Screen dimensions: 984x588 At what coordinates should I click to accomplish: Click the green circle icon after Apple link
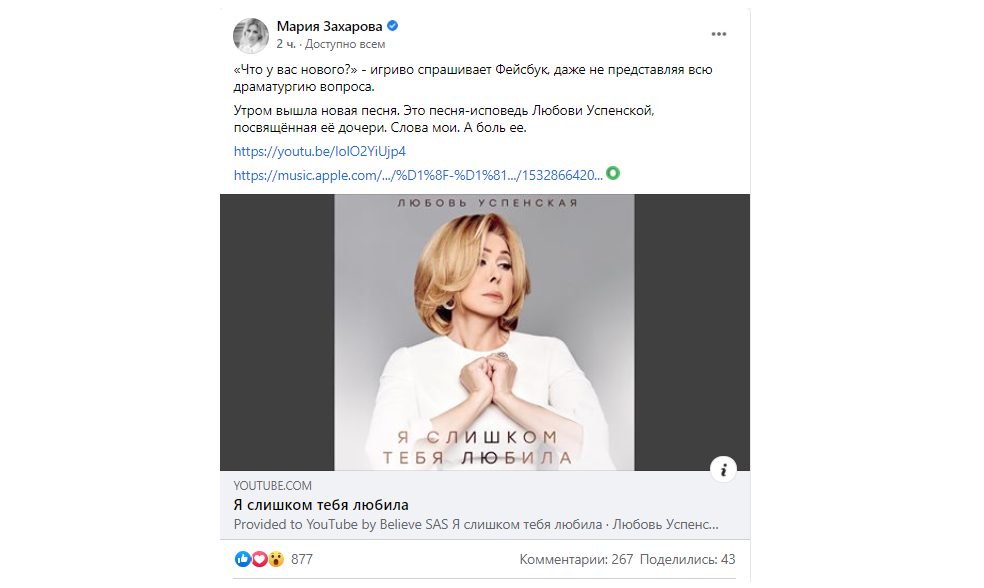click(x=614, y=173)
